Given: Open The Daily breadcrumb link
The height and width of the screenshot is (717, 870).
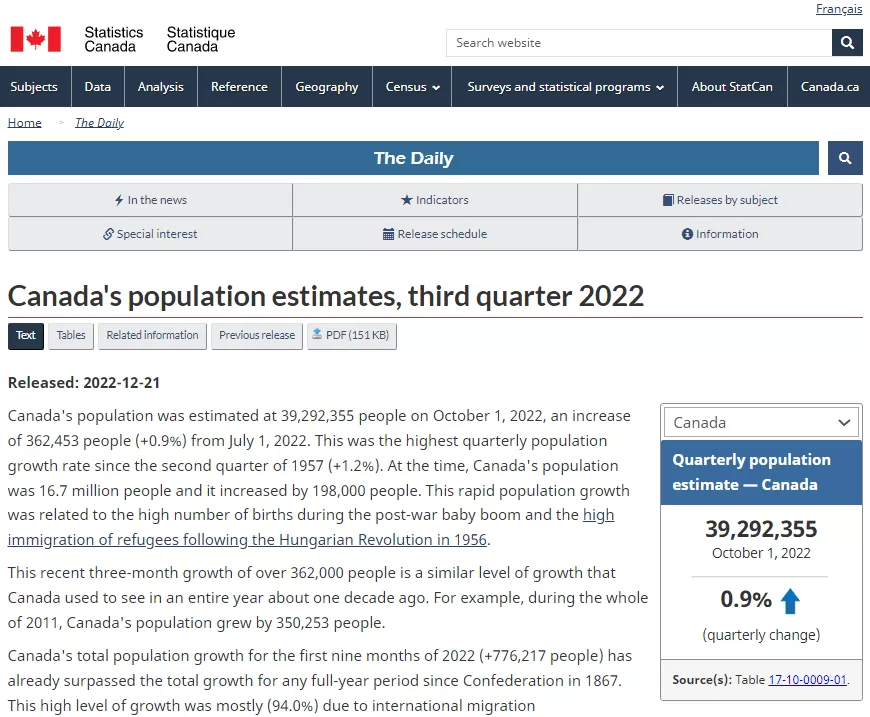Looking at the screenshot, I should click(x=99, y=123).
